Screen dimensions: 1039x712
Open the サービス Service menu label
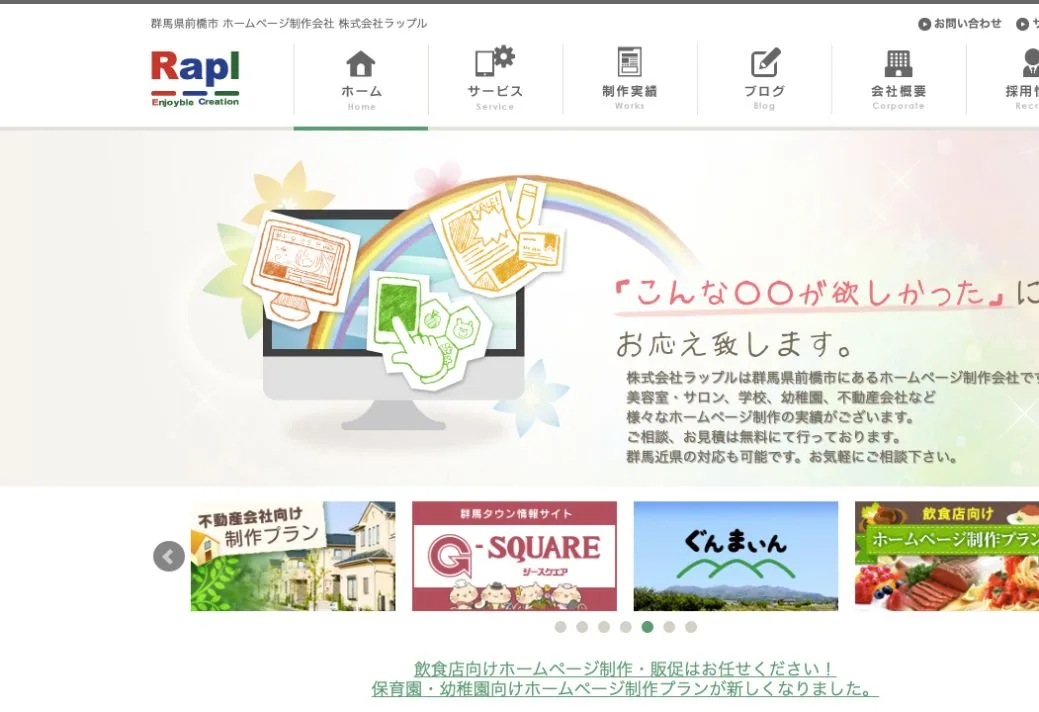point(495,97)
